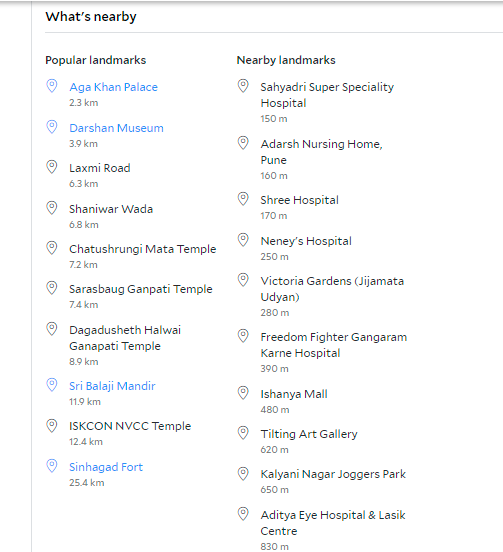503x552 pixels.
Task: Open the Aga Khan Palace link
Action: (x=113, y=87)
